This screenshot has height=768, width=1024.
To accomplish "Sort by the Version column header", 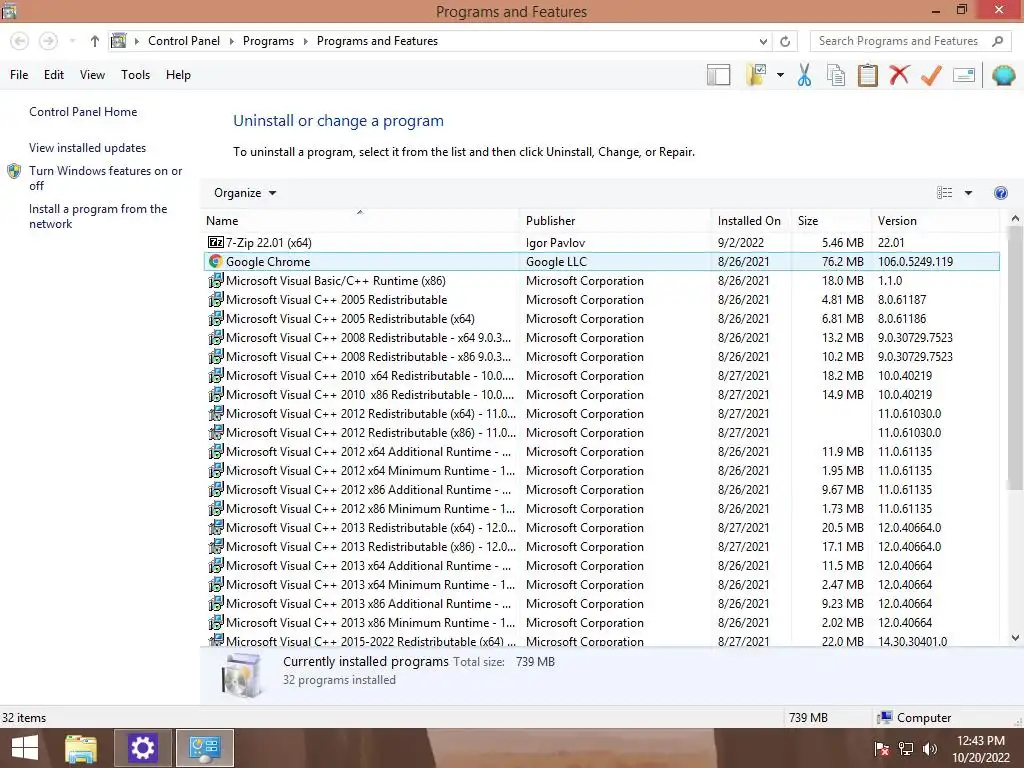I will point(935,221).
